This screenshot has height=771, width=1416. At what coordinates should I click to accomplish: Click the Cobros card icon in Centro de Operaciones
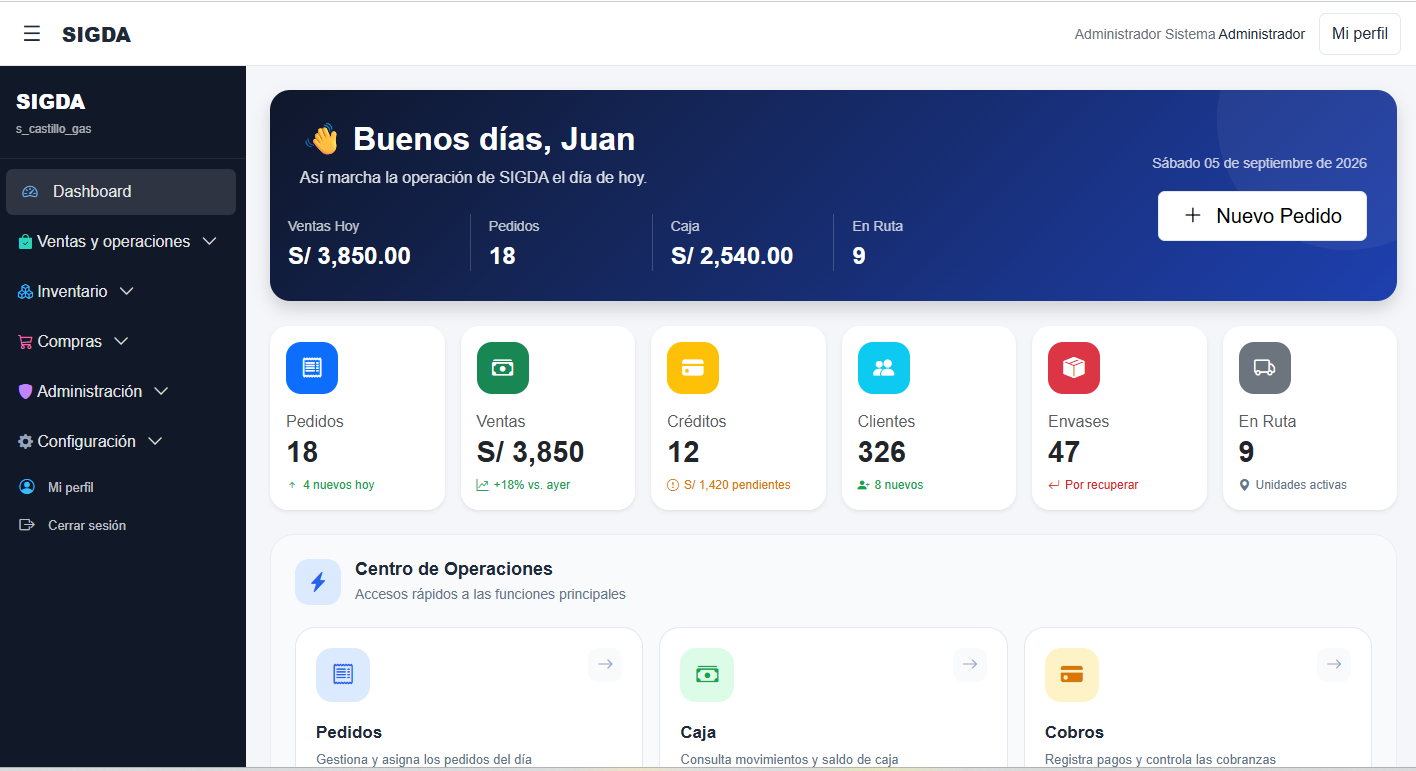(x=1072, y=675)
